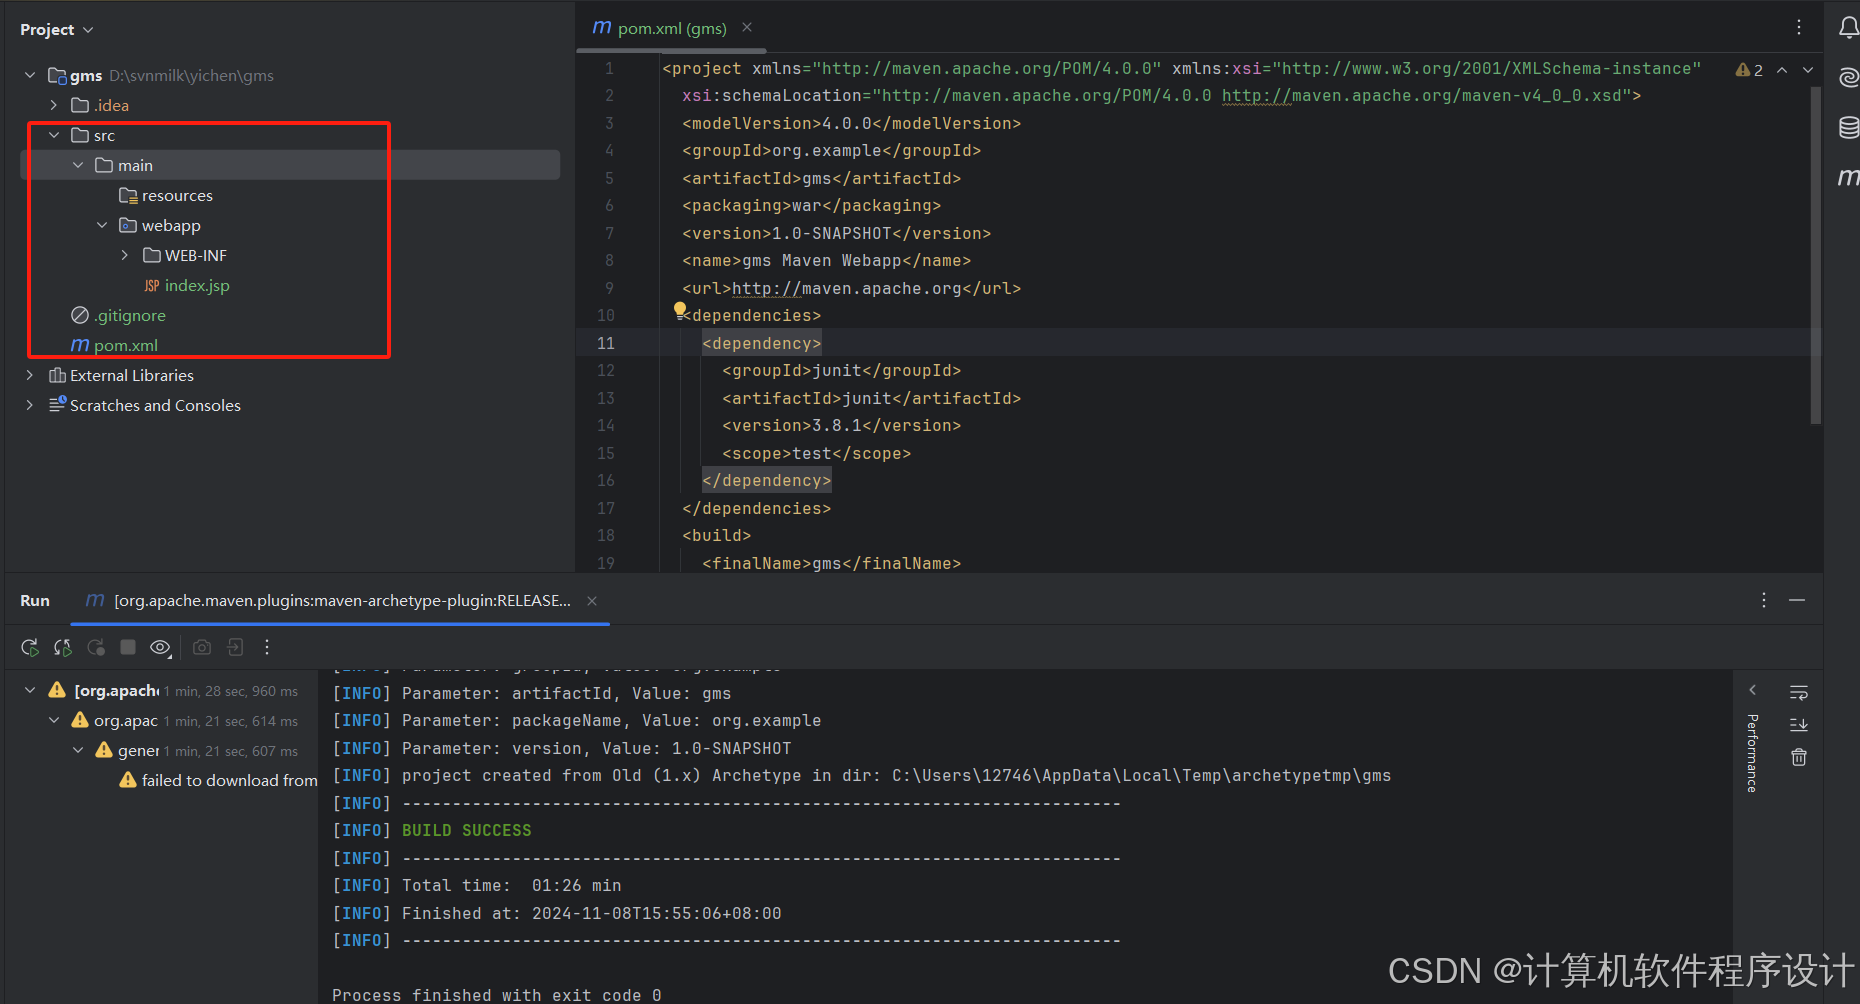Screen dimensions: 1860x1004
Task: Collapse the Performance side panel arrow
Action: pos(1752,690)
